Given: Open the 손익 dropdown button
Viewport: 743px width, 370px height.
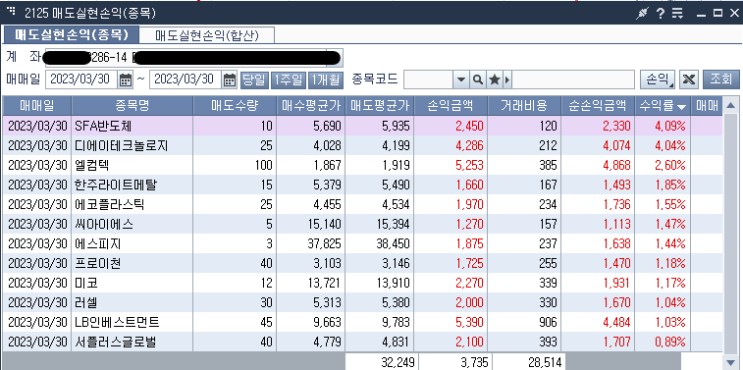Looking at the screenshot, I should click(658, 80).
